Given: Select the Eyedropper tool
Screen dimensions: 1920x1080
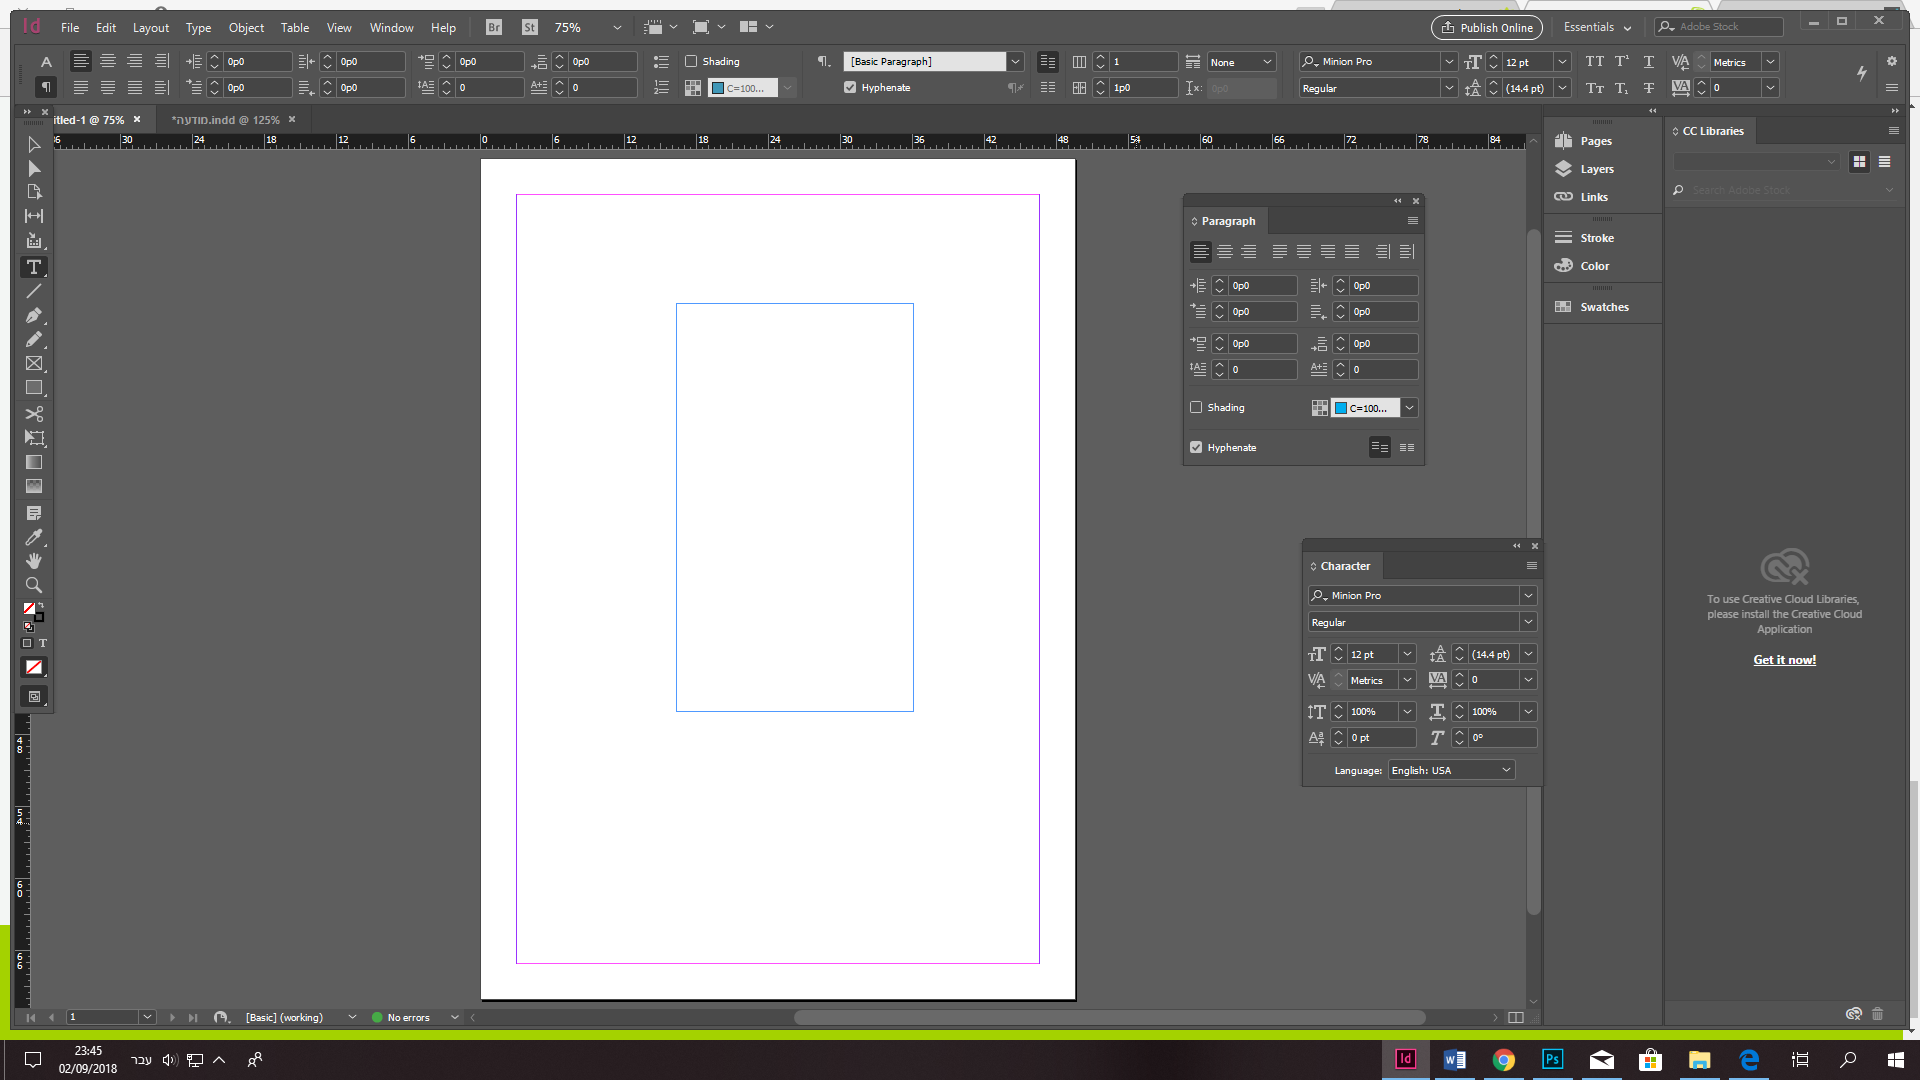Looking at the screenshot, I should click(x=34, y=537).
